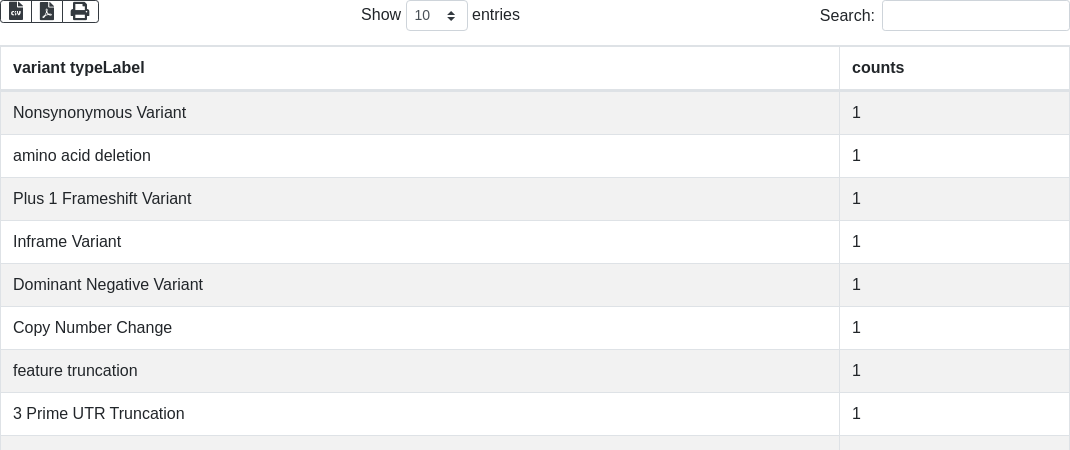Export table as CSV file
The image size is (1070, 450).
point(16,11)
